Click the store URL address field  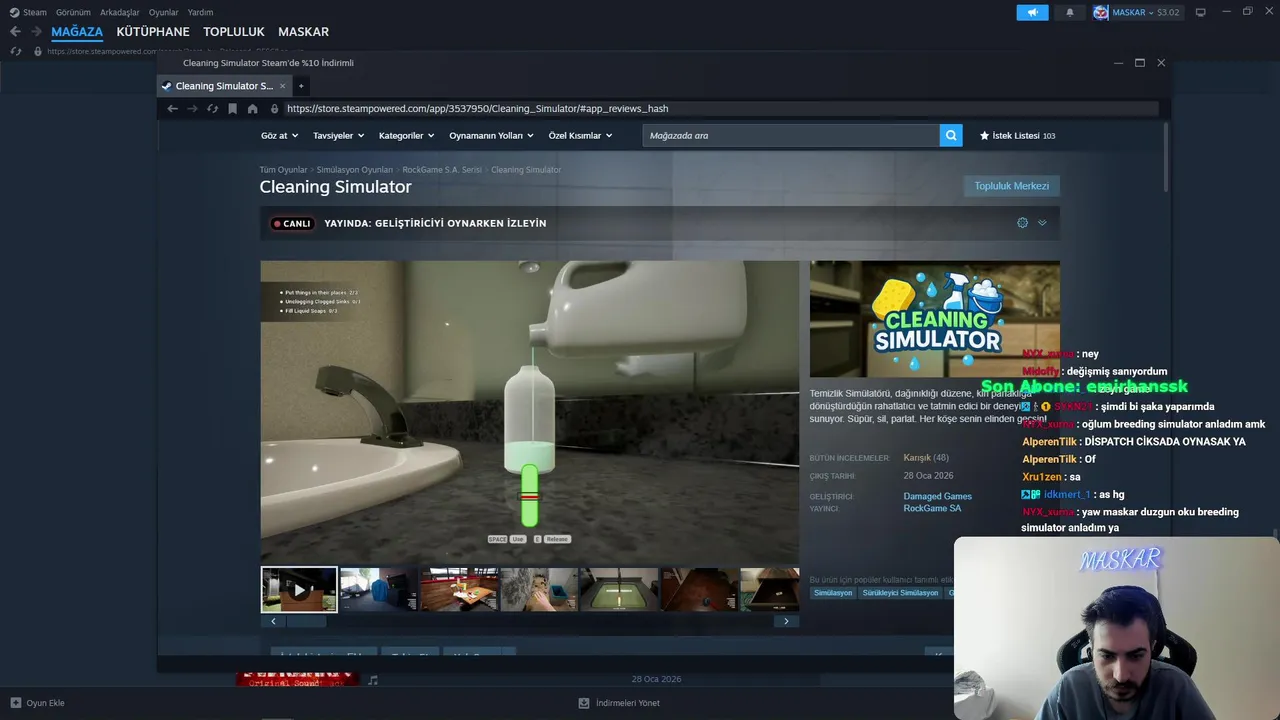[720, 108]
